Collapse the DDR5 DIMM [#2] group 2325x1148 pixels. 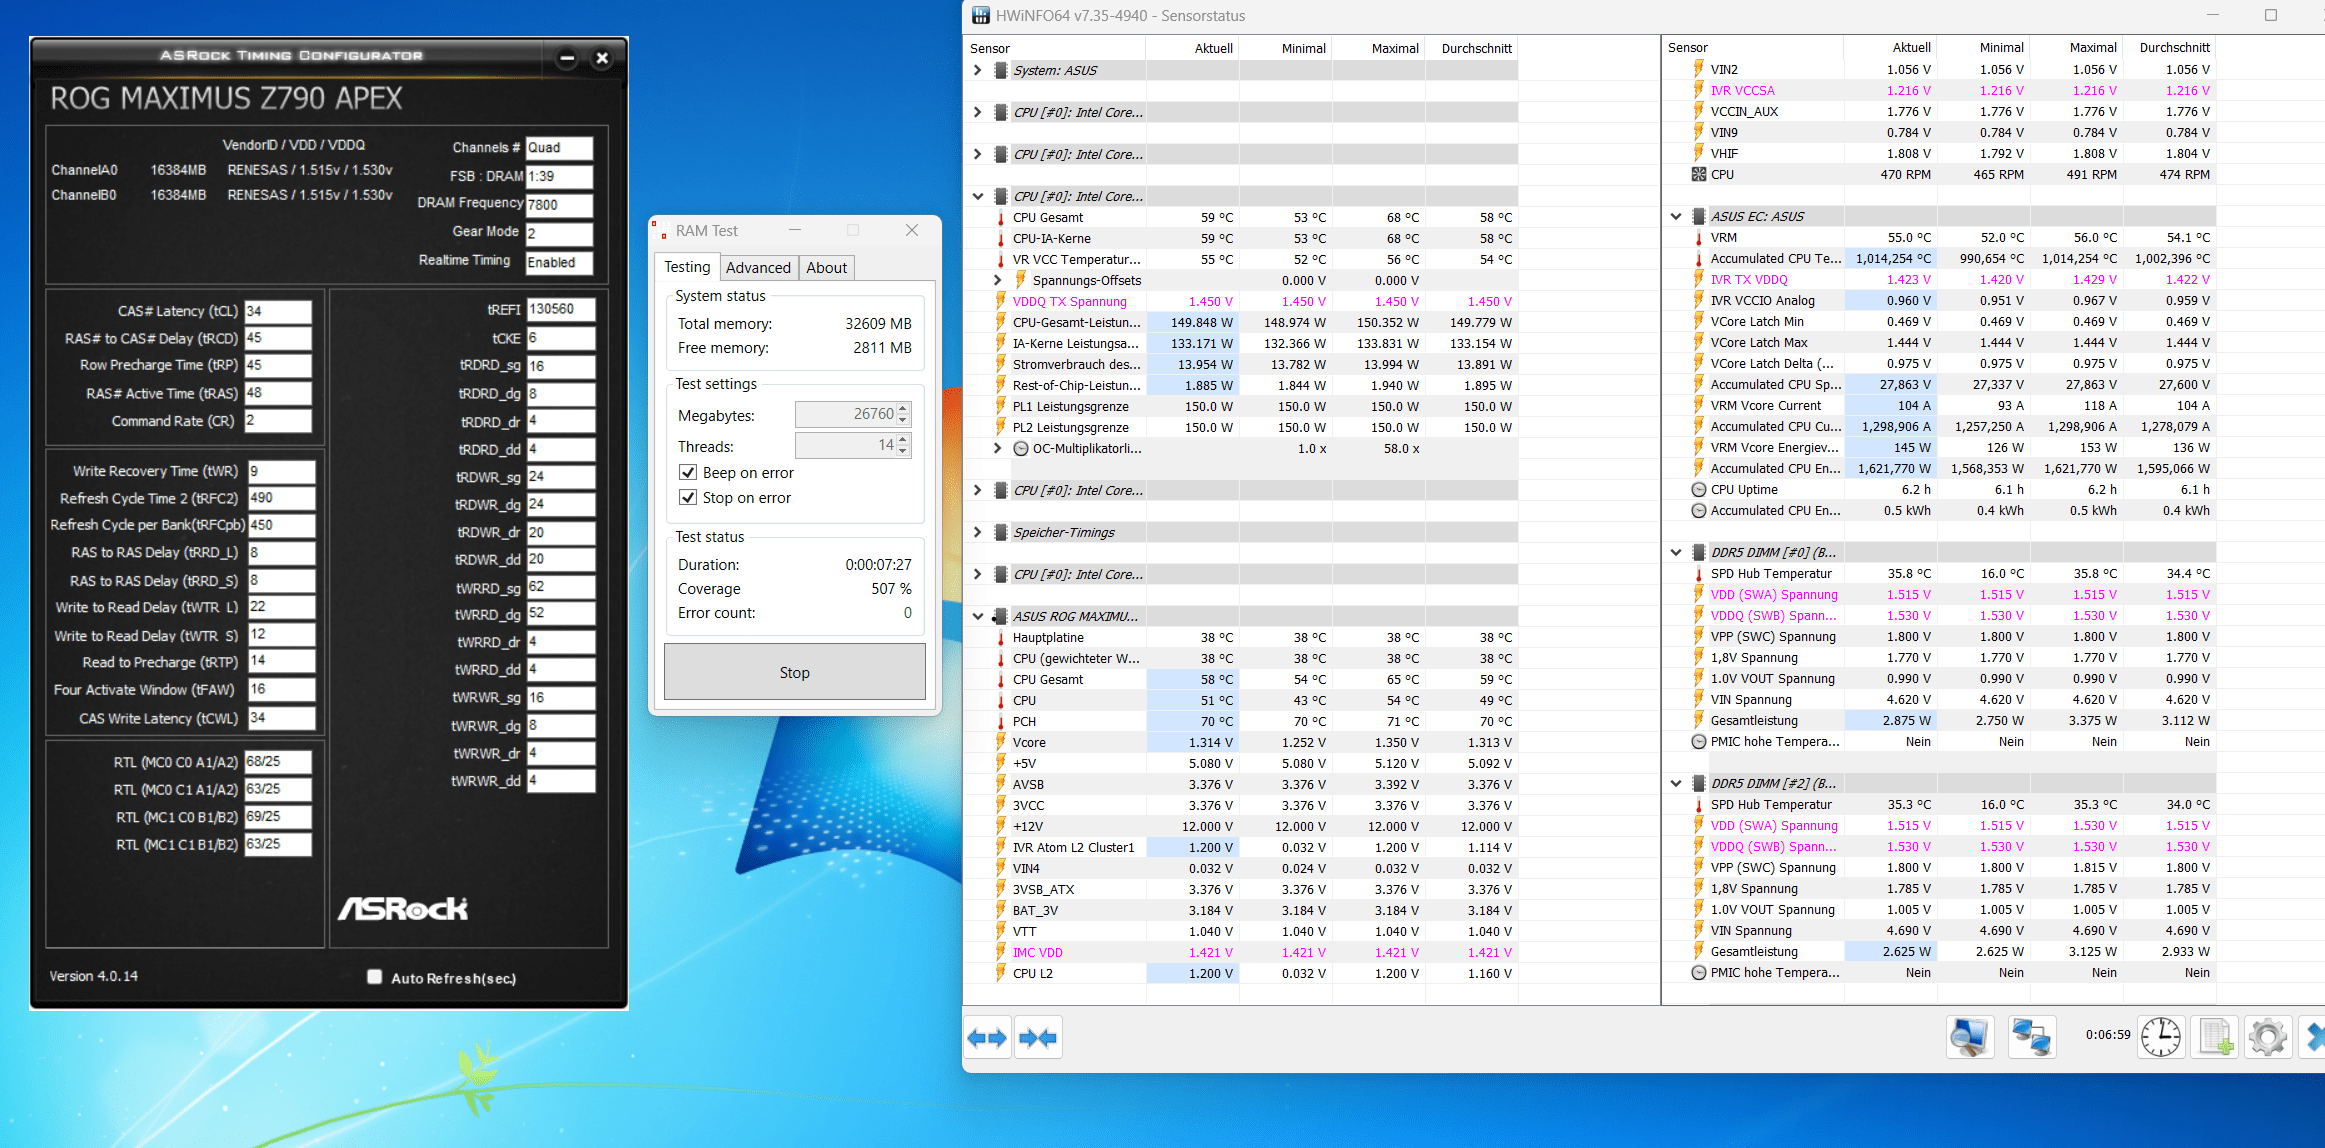(x=1676, y=783)
